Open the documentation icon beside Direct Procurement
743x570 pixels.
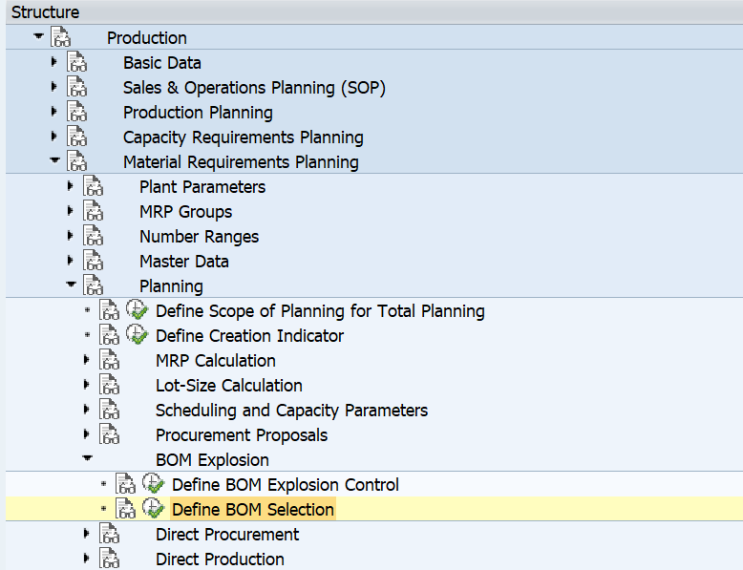click(109, 534)
